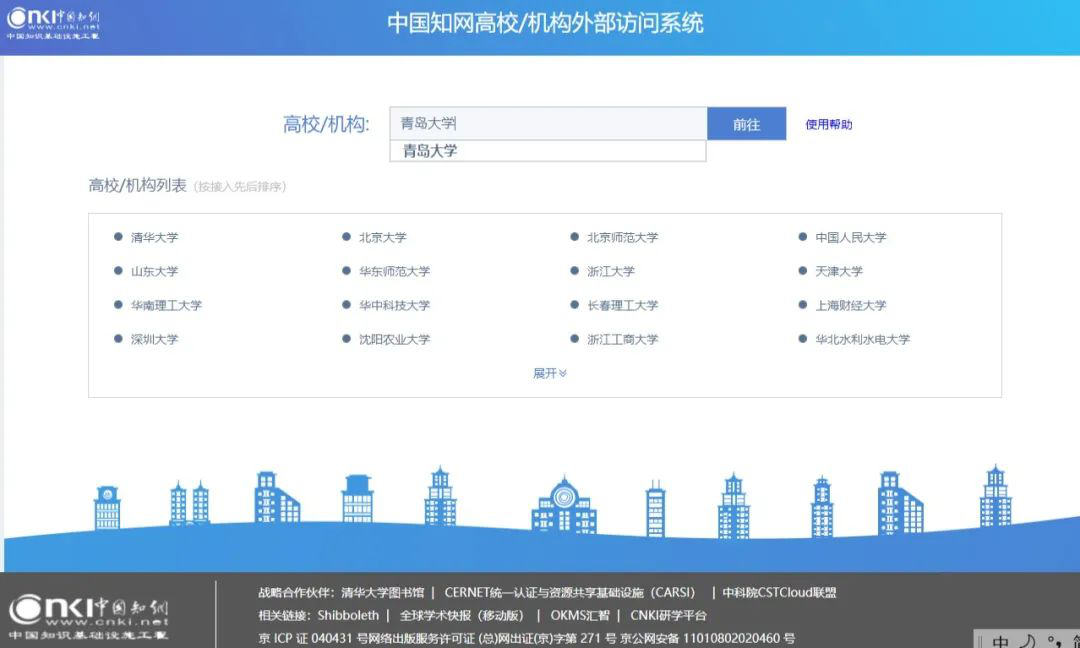The height and width of the screenshot is (648, 1080).
Task: Select 青岛大学 autocomplete suggestion
Action: (x=548, y=151)
